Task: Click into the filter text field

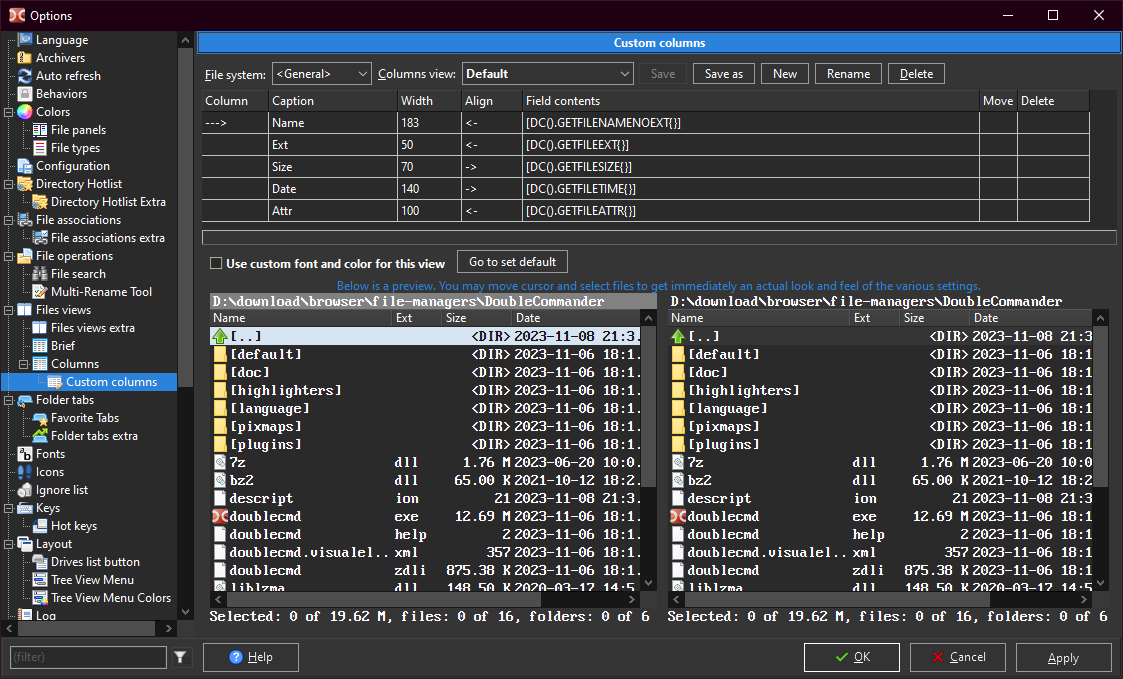Action: click(x=88, y=657)
